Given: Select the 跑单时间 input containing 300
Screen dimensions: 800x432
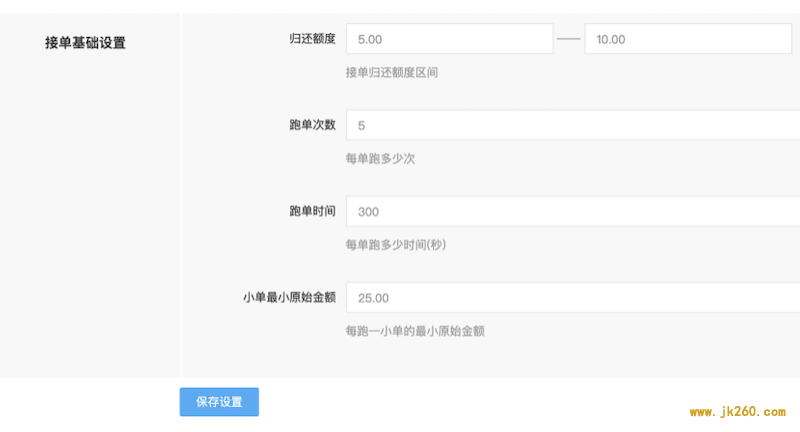Looking at the screenshot, I should click(573, 211).
